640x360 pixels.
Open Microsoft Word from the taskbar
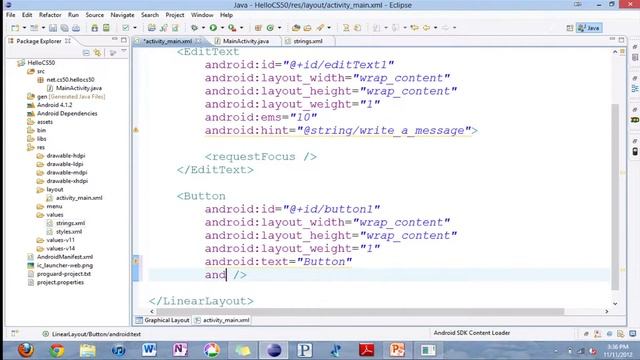coord(149,350)
